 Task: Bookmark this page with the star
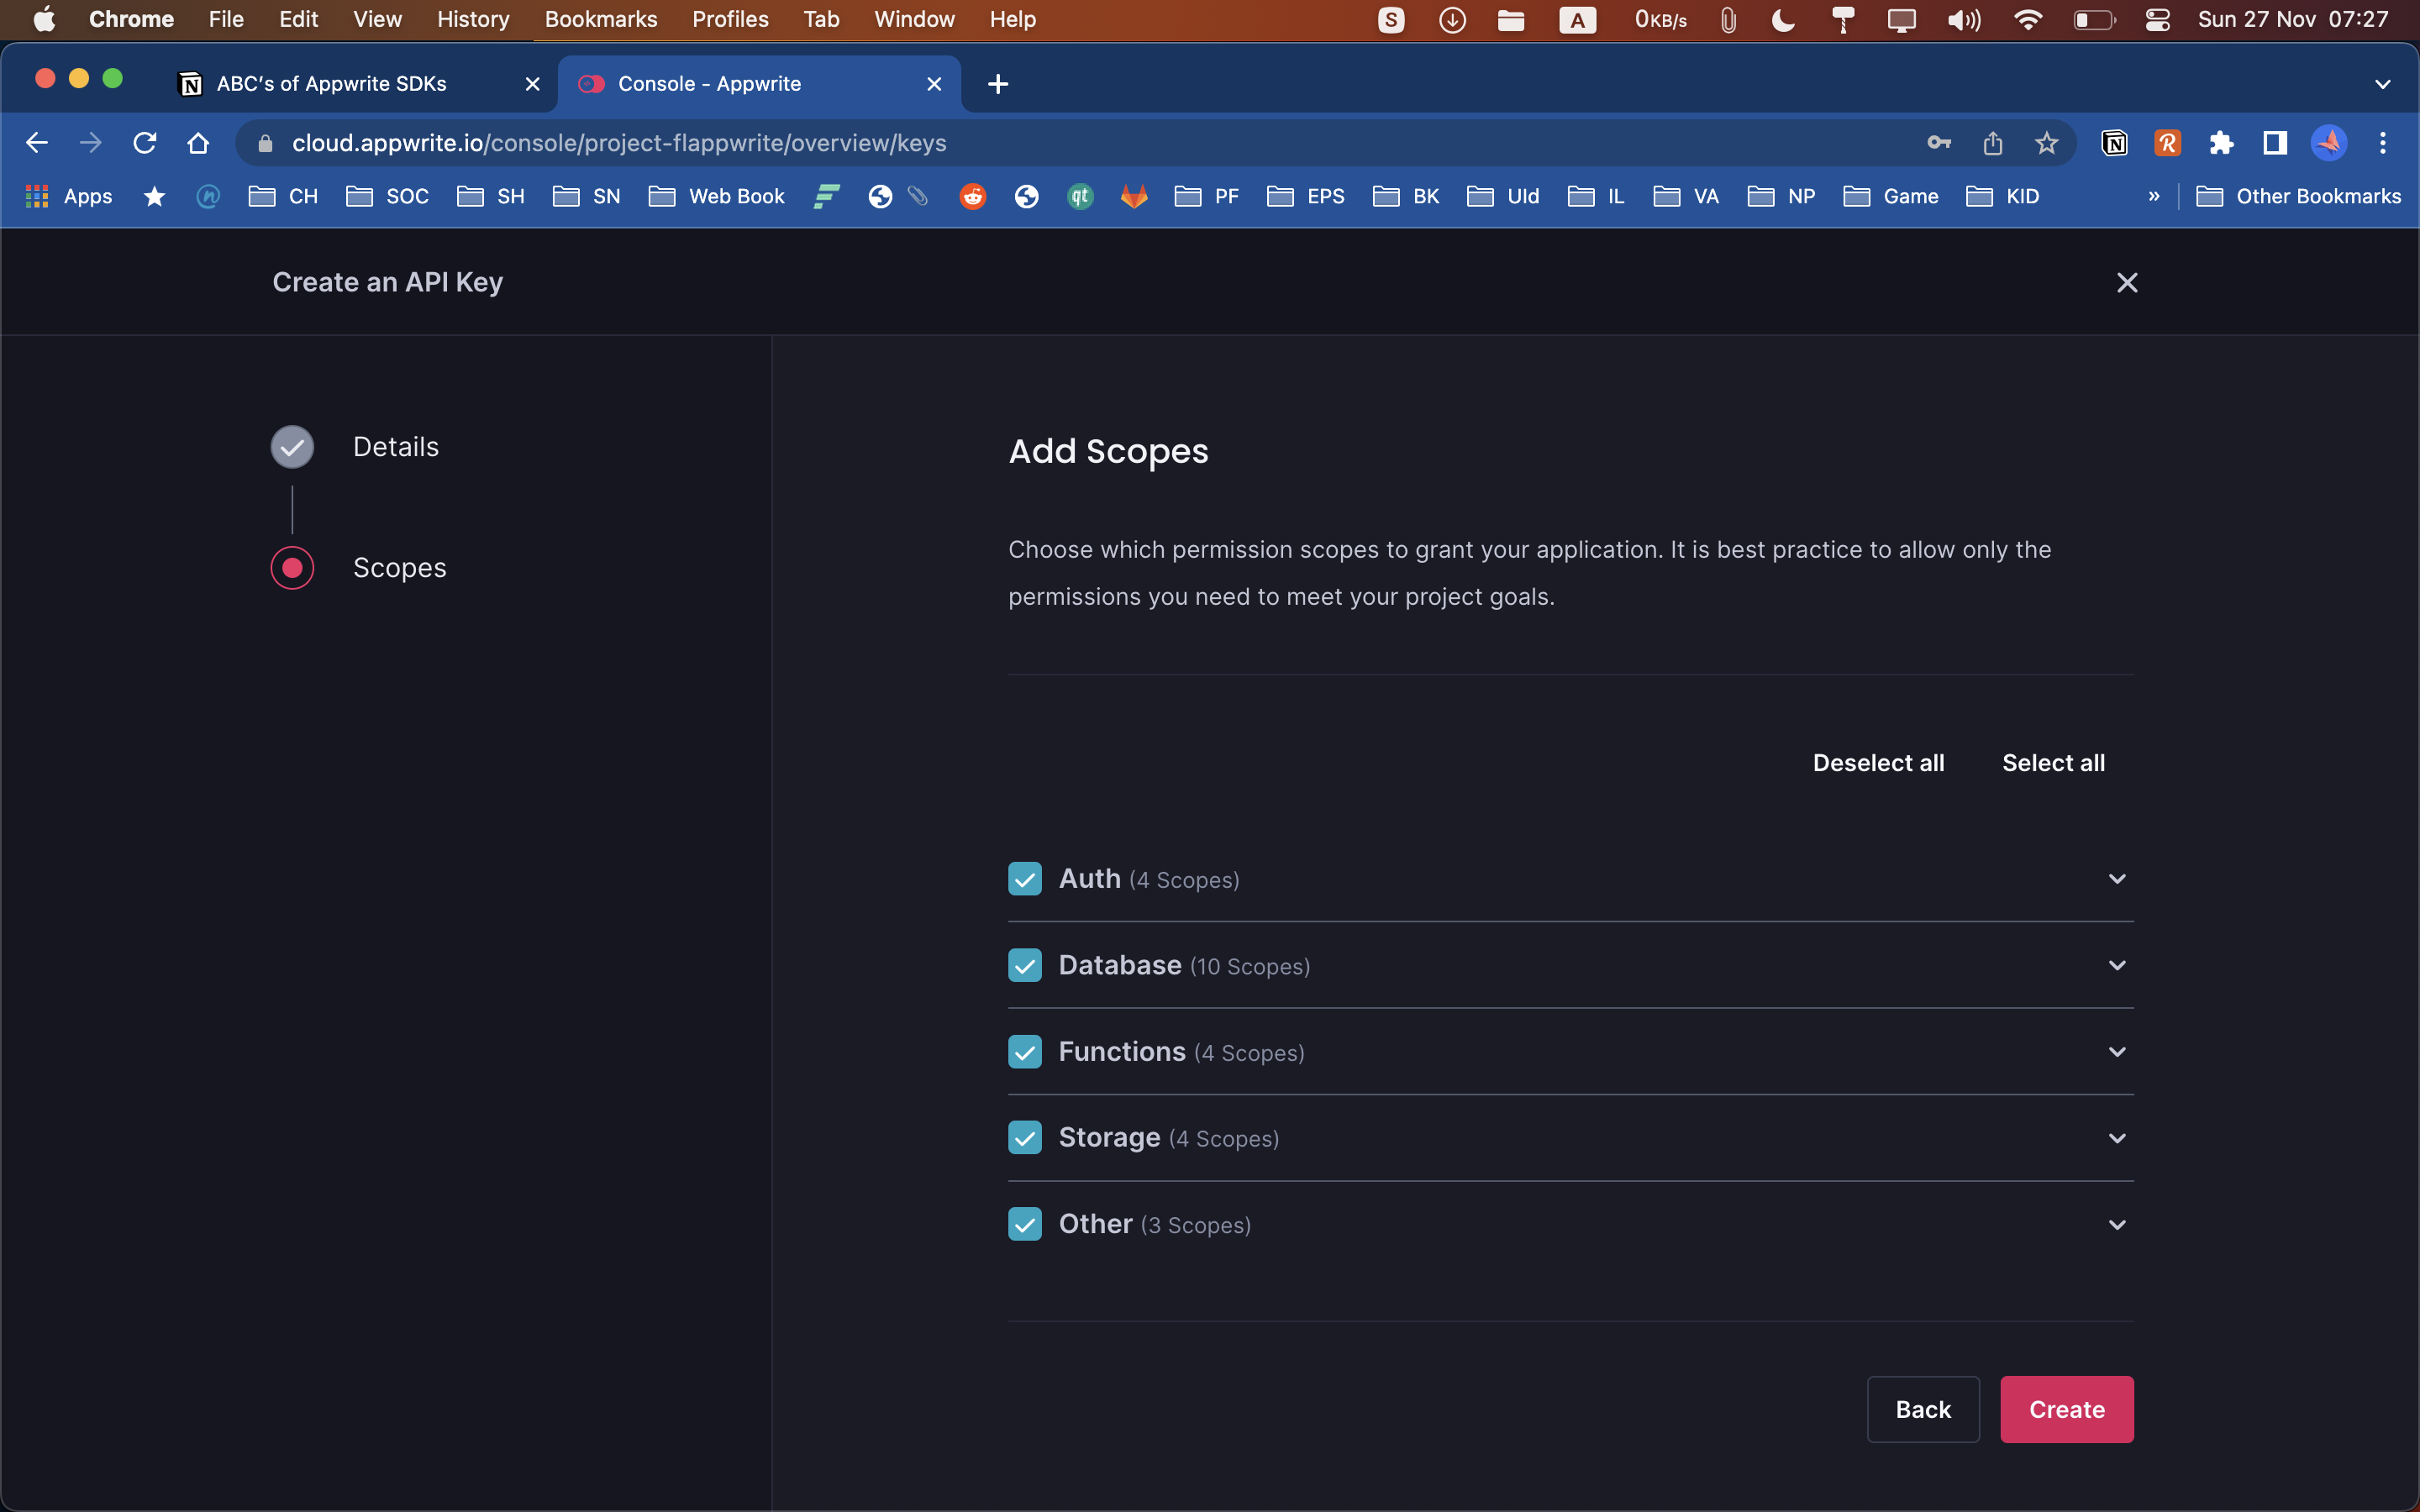tap(2047, 143)
